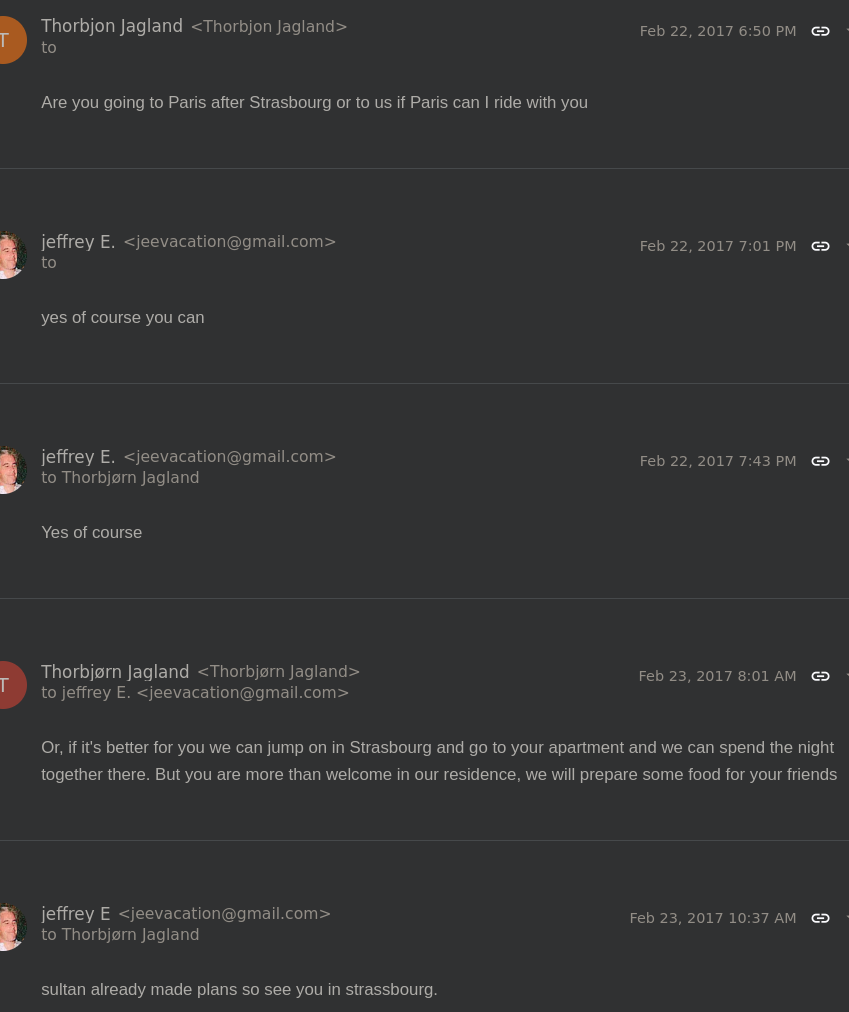This screenshot has width=849, height=1012.
Task: Copy link for the 6:50 PM message
Action: point(820,31)
